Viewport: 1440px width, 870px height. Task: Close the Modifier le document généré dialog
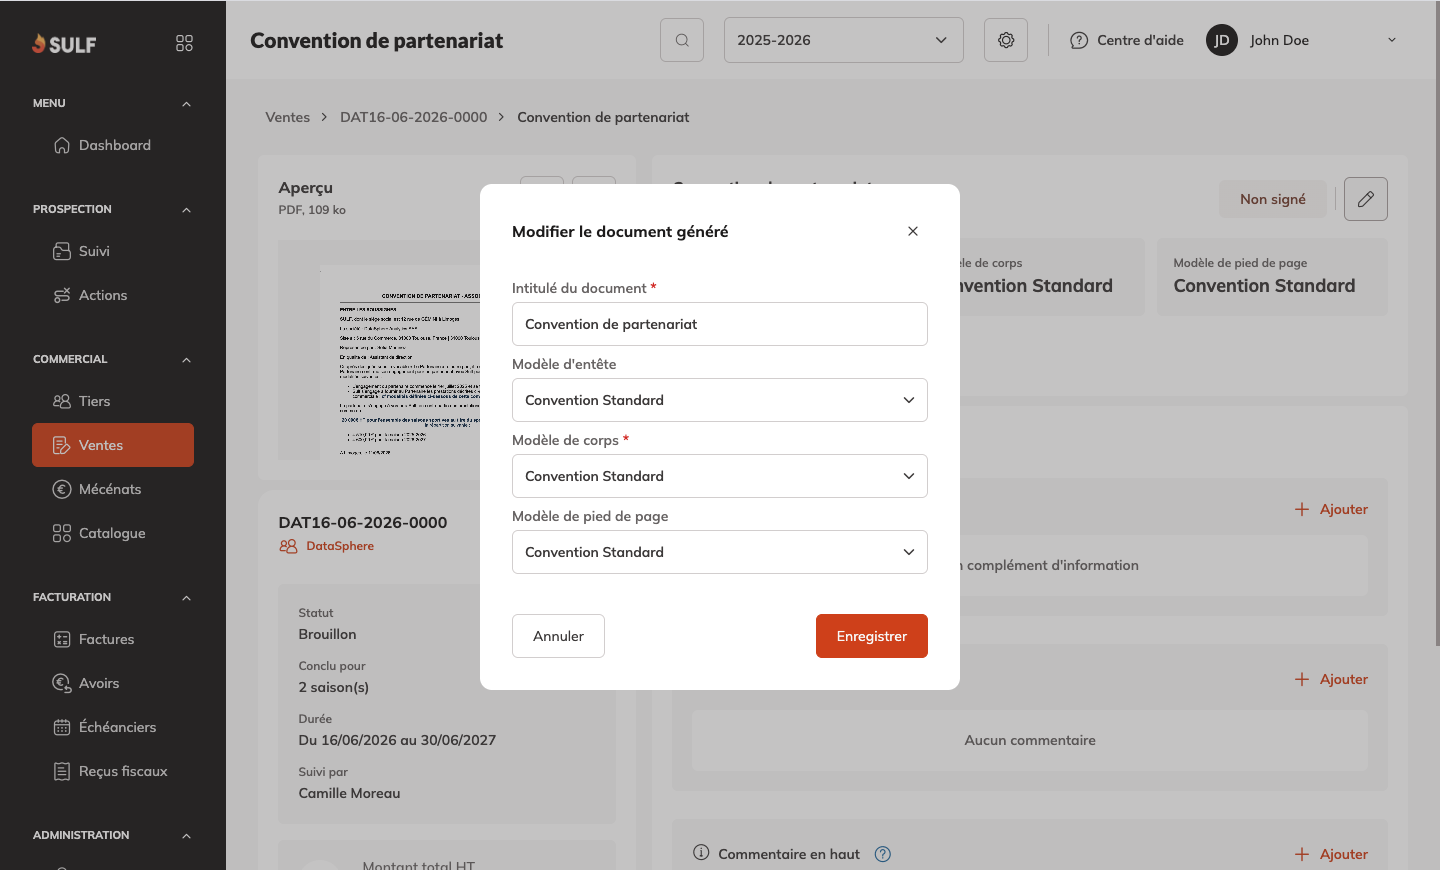pyautogui.click(x=913, y=231)
